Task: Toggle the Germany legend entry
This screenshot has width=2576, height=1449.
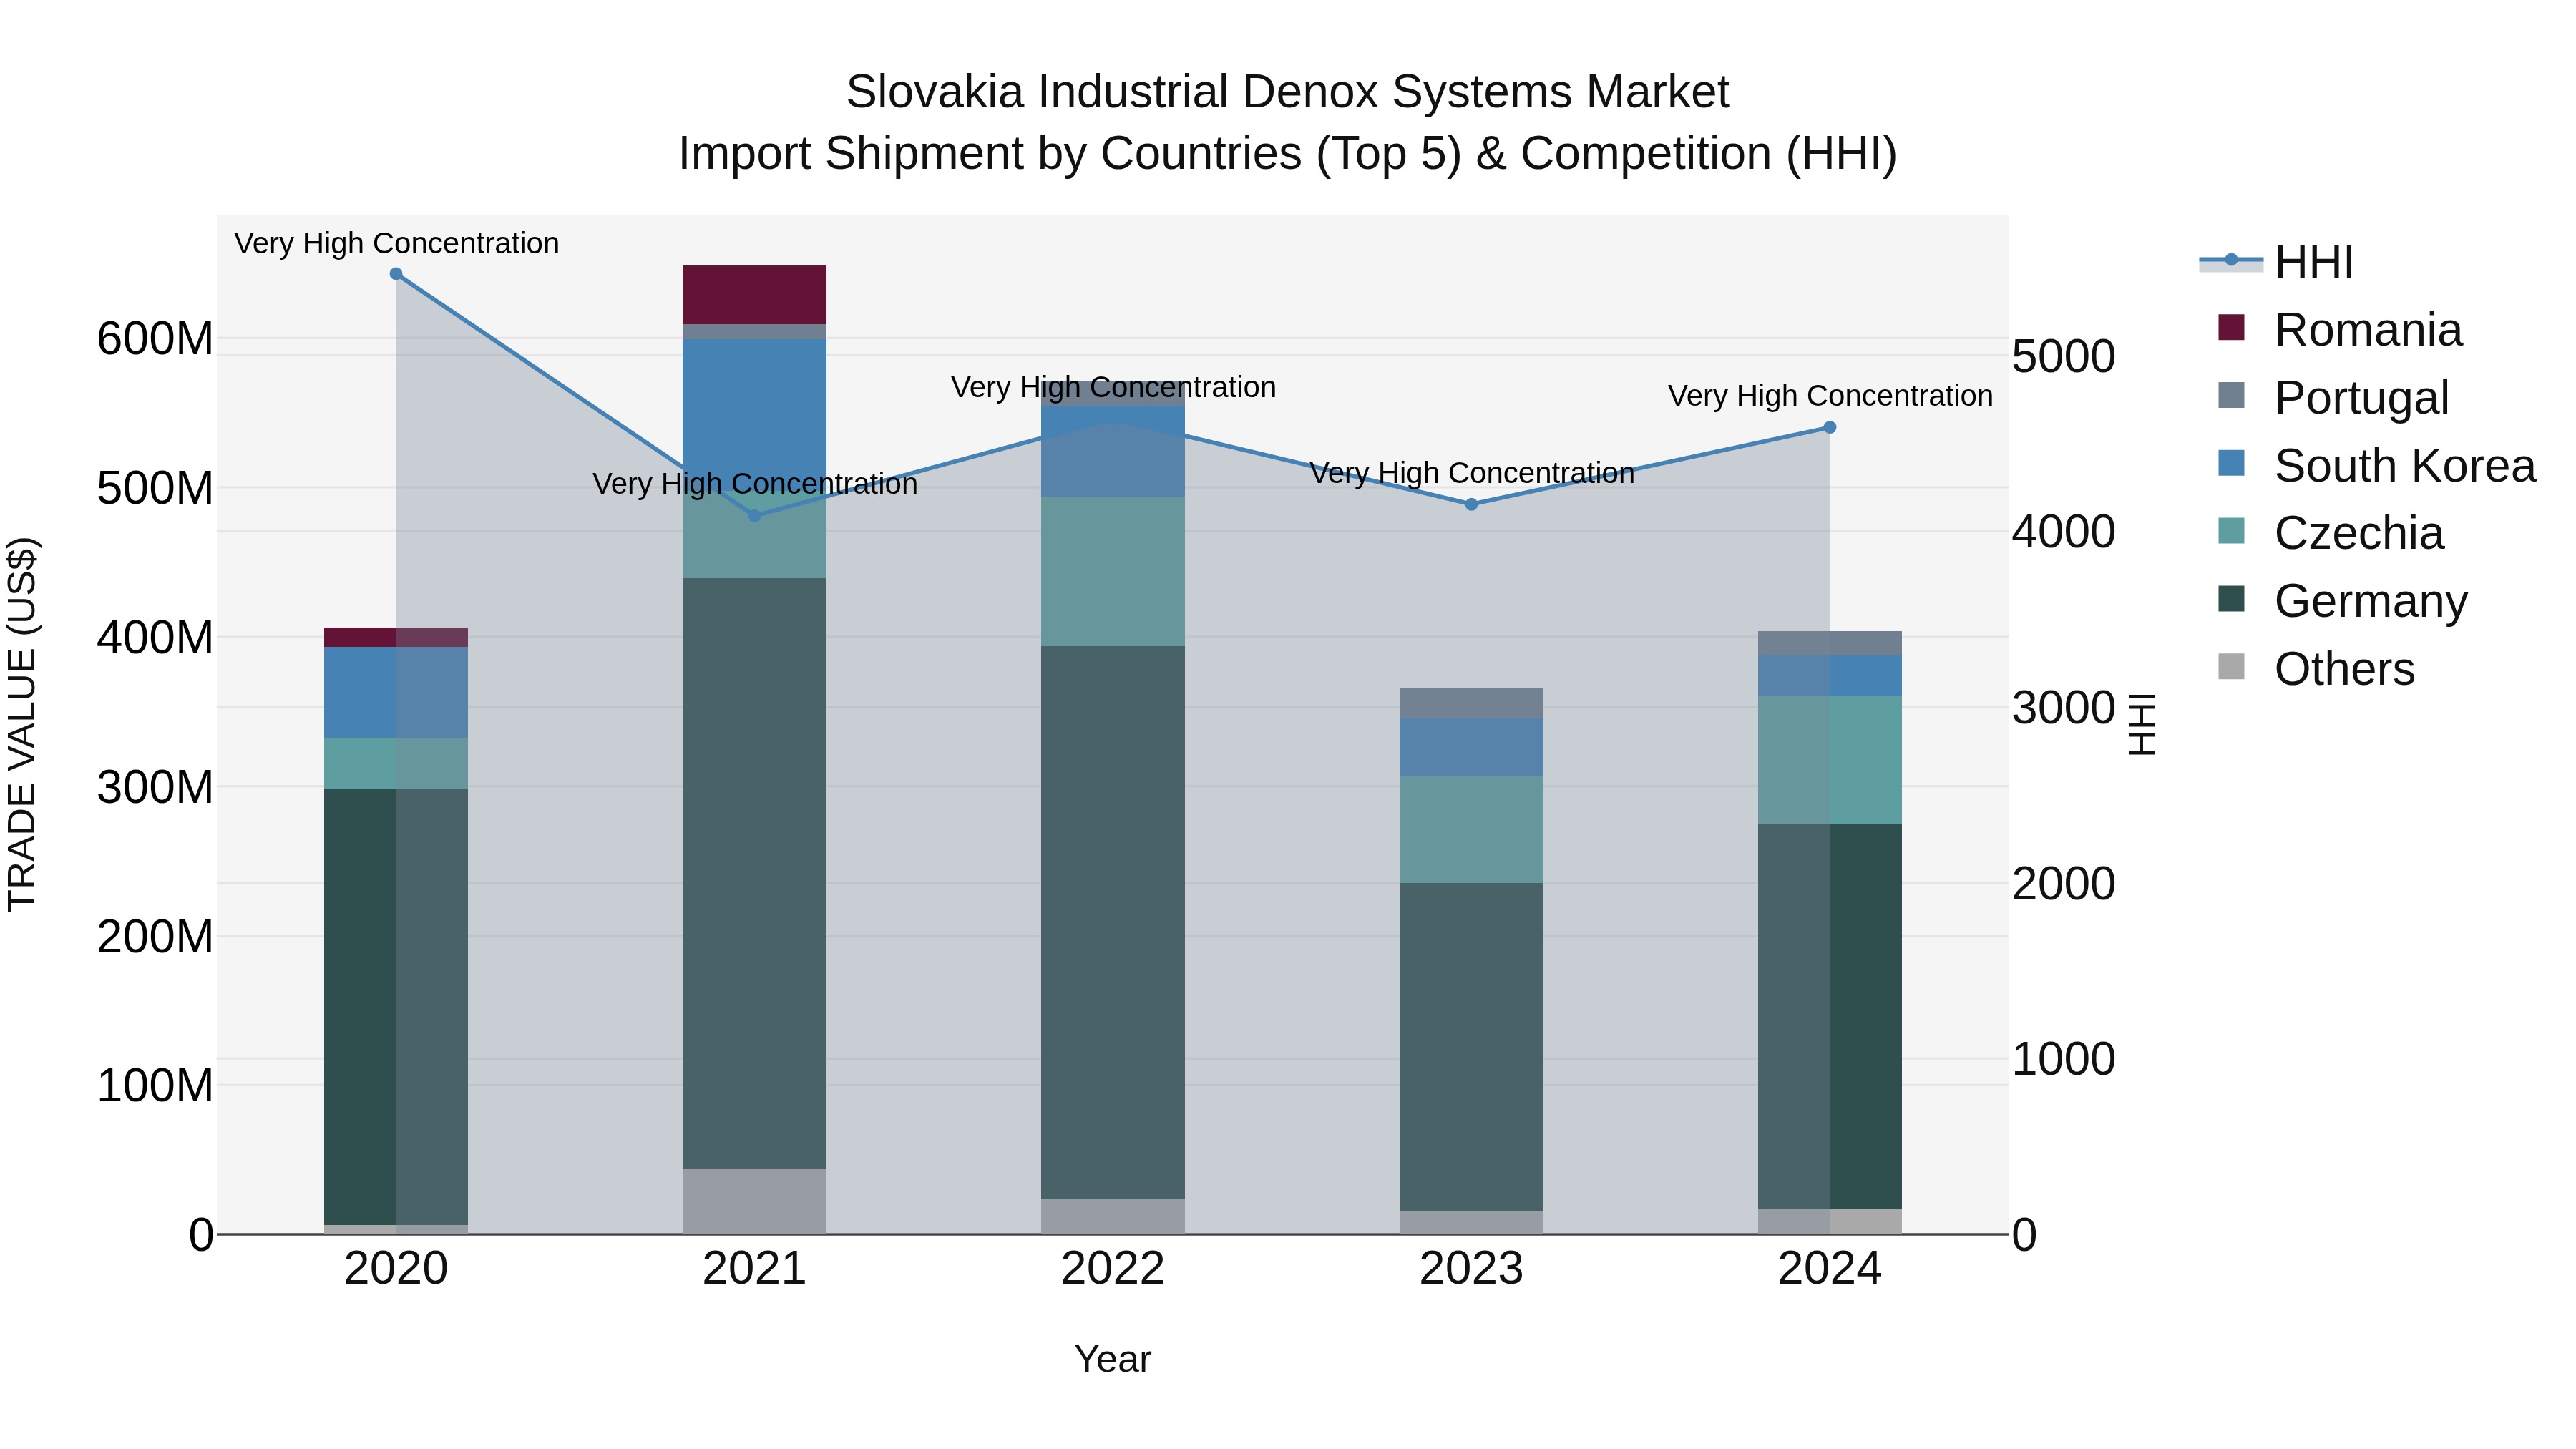Action: 2342,601
